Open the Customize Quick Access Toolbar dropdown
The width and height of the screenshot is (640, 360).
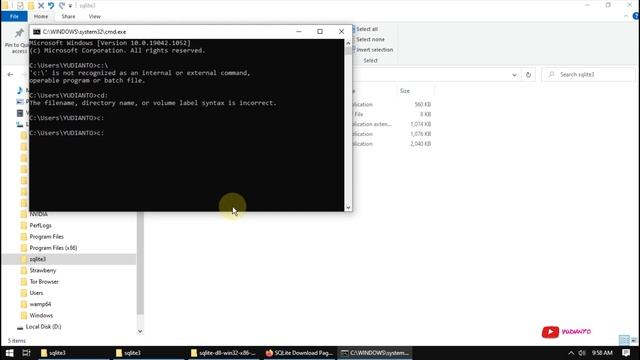(70, 6)
